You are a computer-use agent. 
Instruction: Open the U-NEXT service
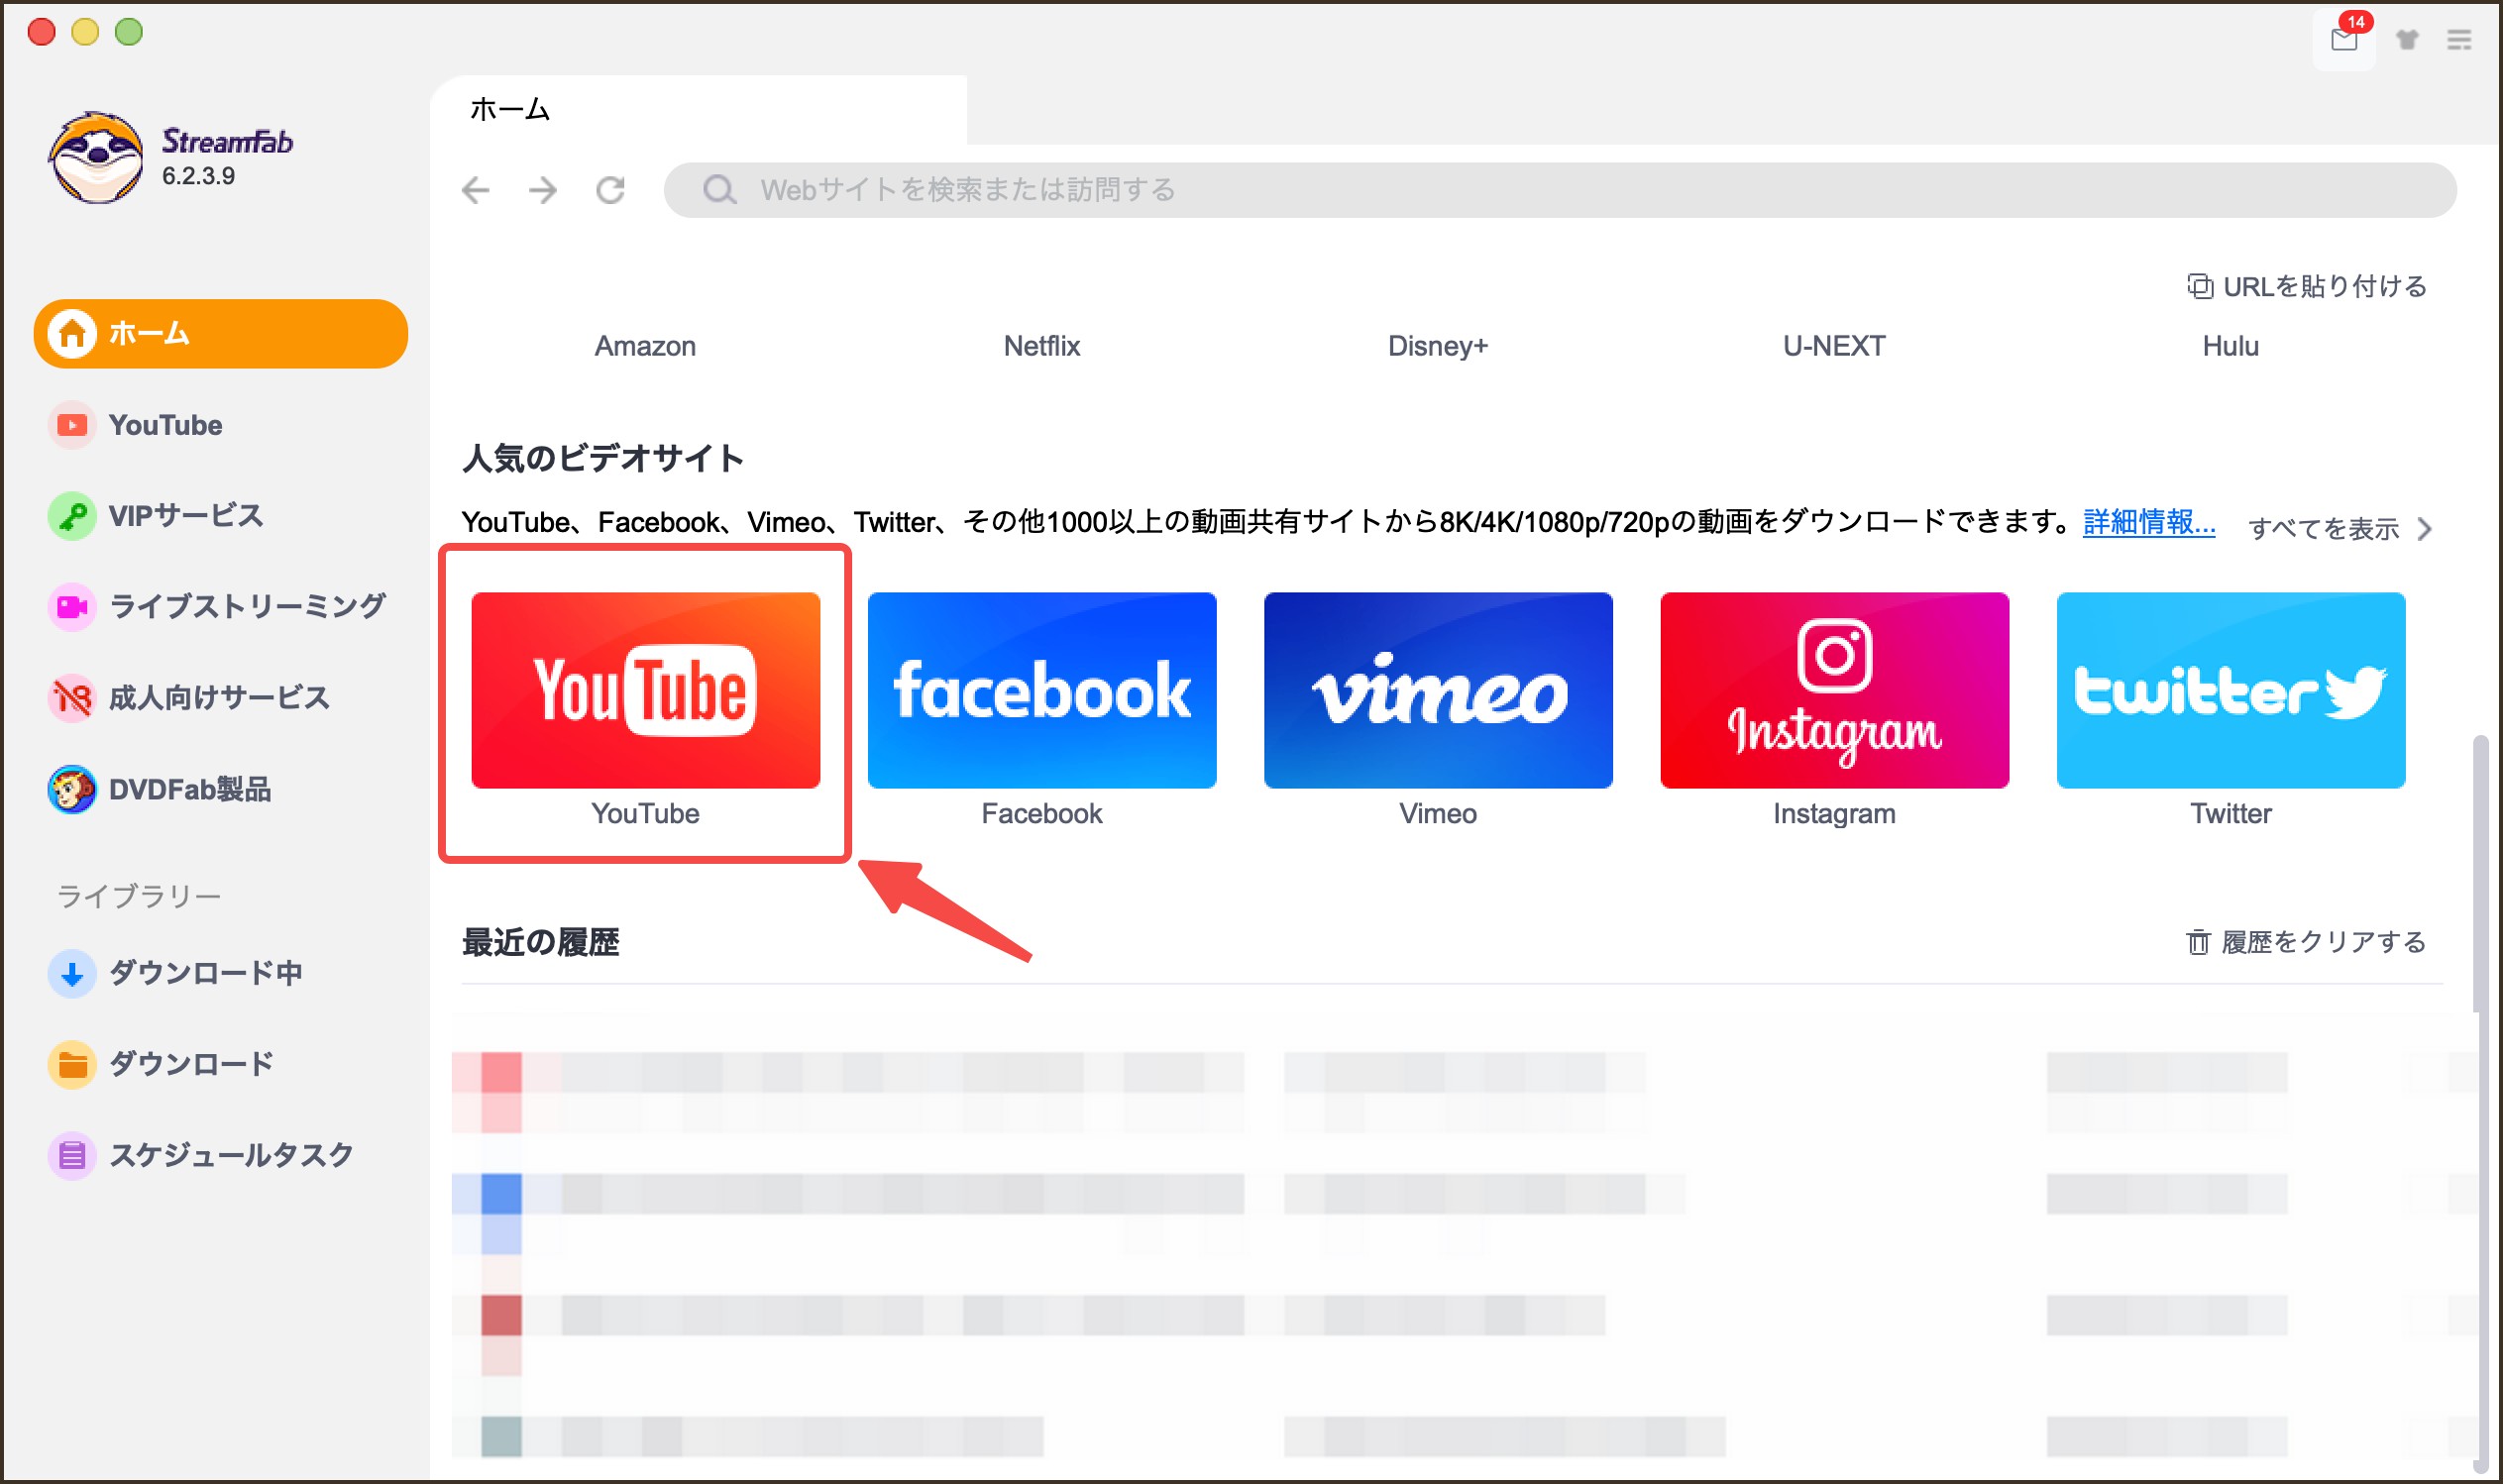coord(1834,346)
